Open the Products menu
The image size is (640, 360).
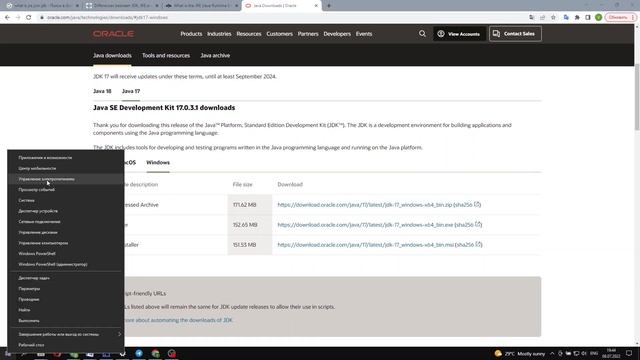point(191,34)
